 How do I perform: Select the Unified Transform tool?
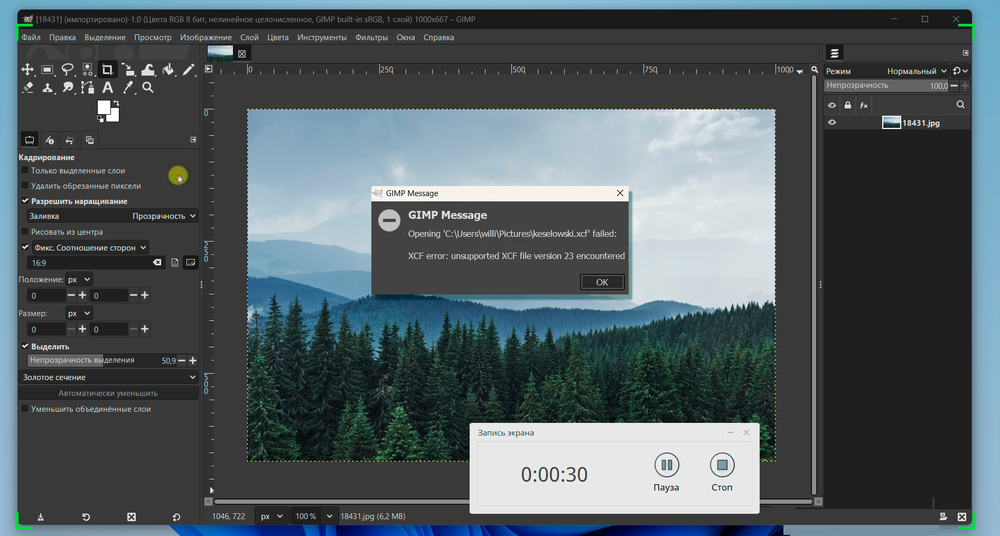[x=128, y=70]
